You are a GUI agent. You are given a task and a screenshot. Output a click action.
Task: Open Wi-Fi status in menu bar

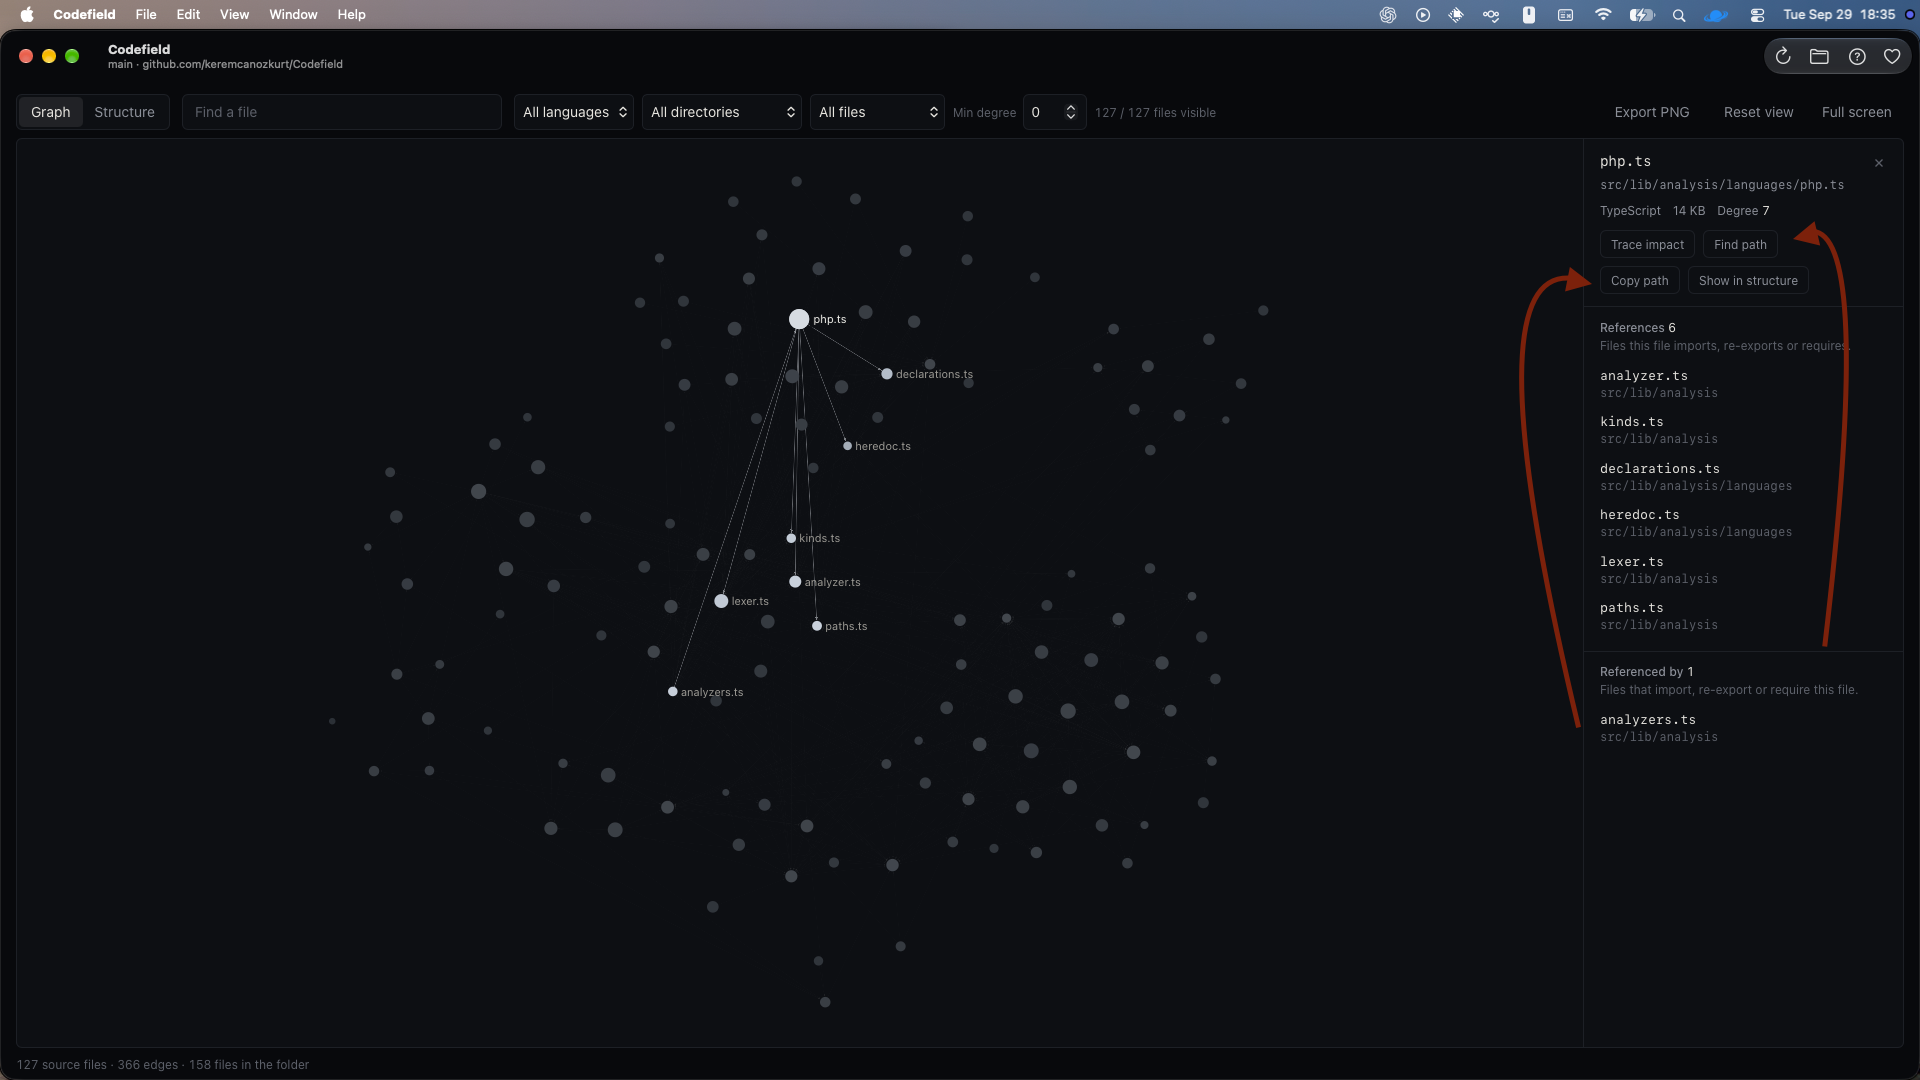[x=1603, y=15]
